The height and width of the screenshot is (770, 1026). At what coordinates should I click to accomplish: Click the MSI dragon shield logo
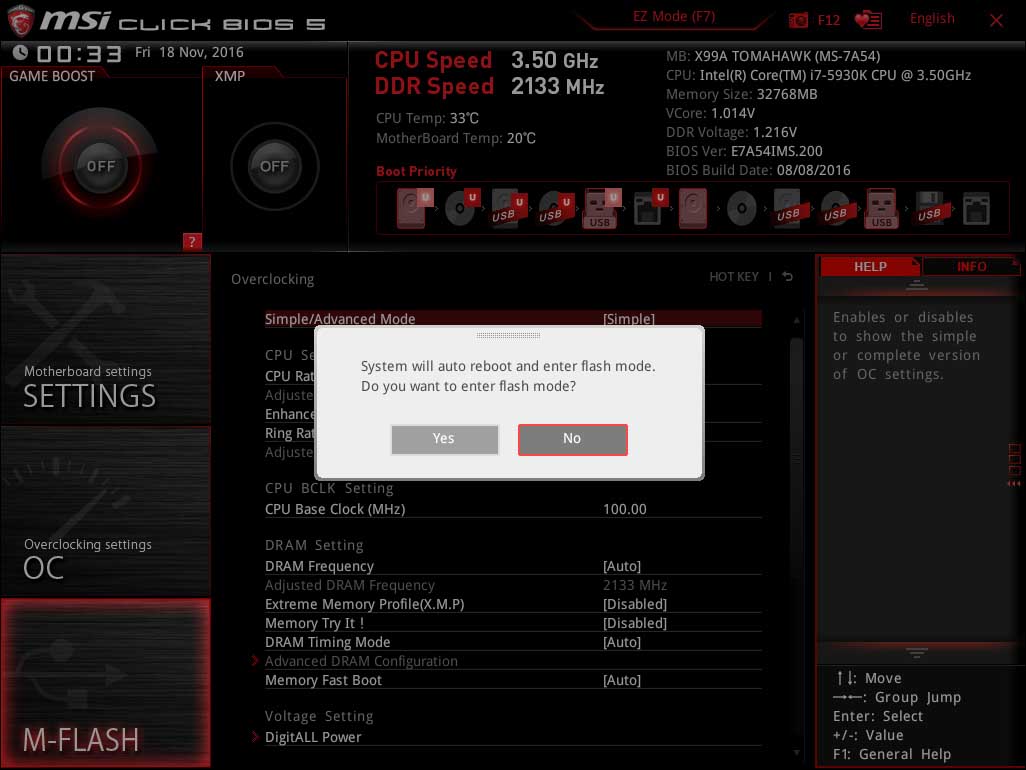(x=21, y=20)
